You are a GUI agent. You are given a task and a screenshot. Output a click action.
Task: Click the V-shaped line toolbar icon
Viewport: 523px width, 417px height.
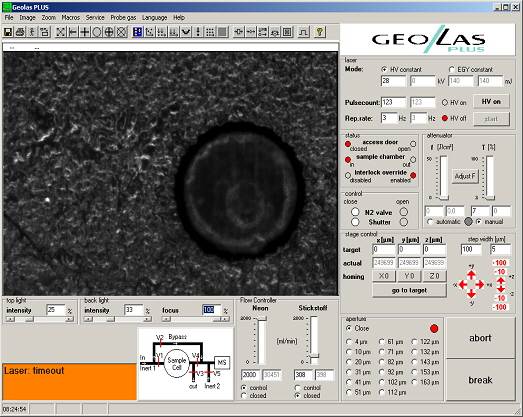[x=186, y=32]
